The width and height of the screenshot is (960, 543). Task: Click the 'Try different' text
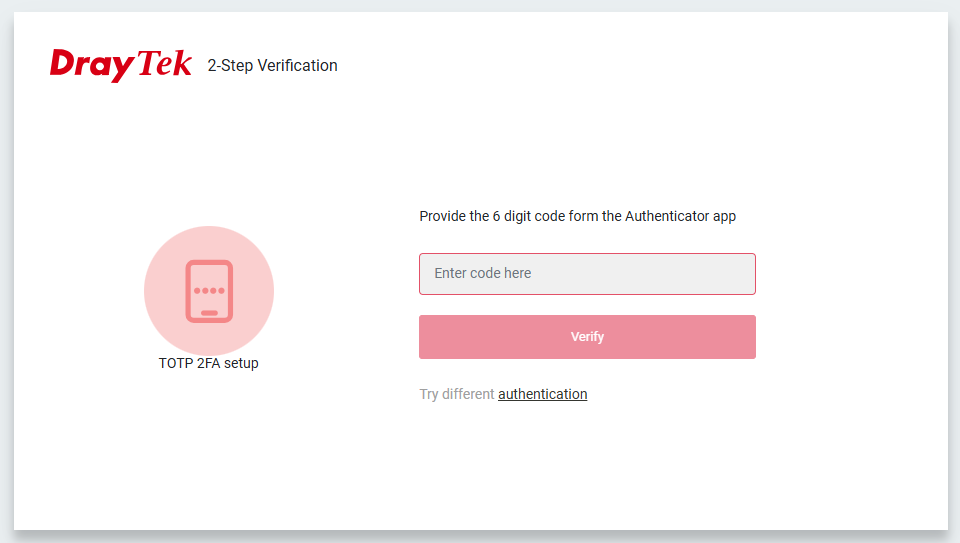457,394
